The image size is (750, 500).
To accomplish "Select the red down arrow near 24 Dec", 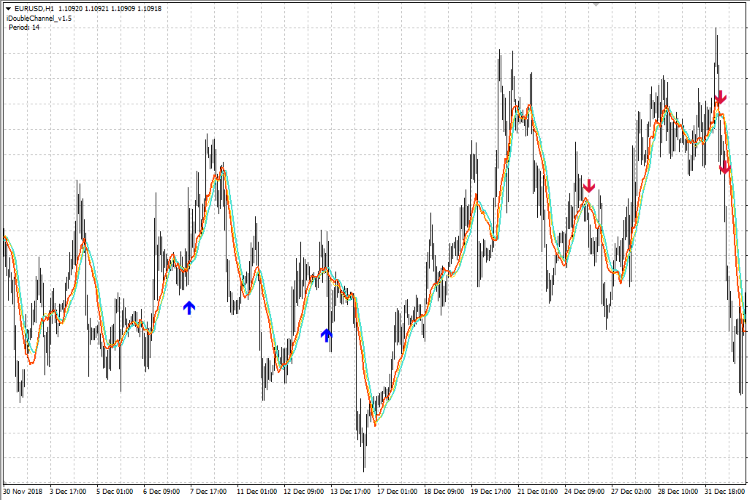I will pyautogui.click(x=589, y=185).
